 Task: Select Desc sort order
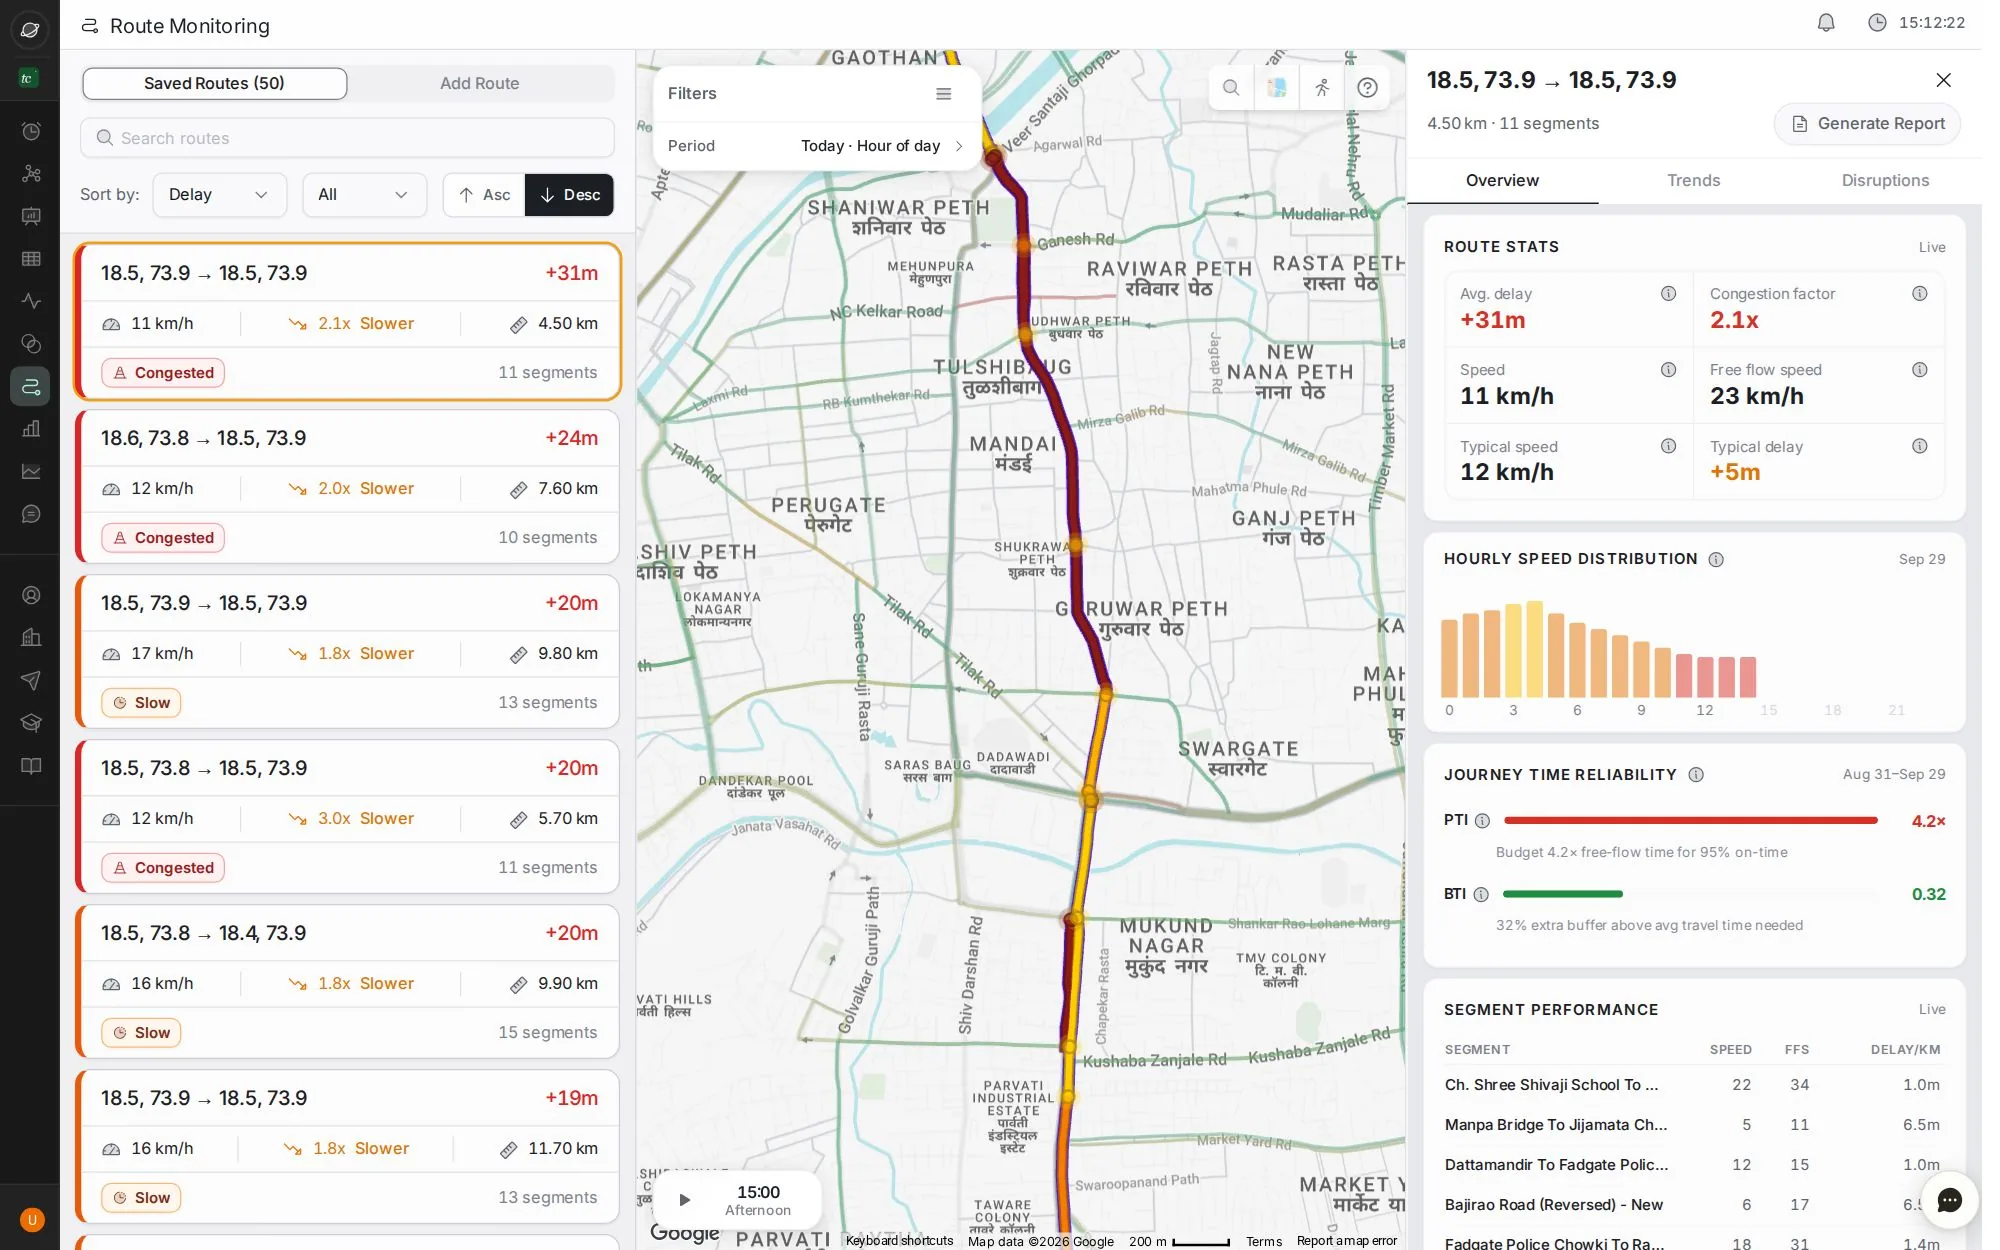pos(569,195)
